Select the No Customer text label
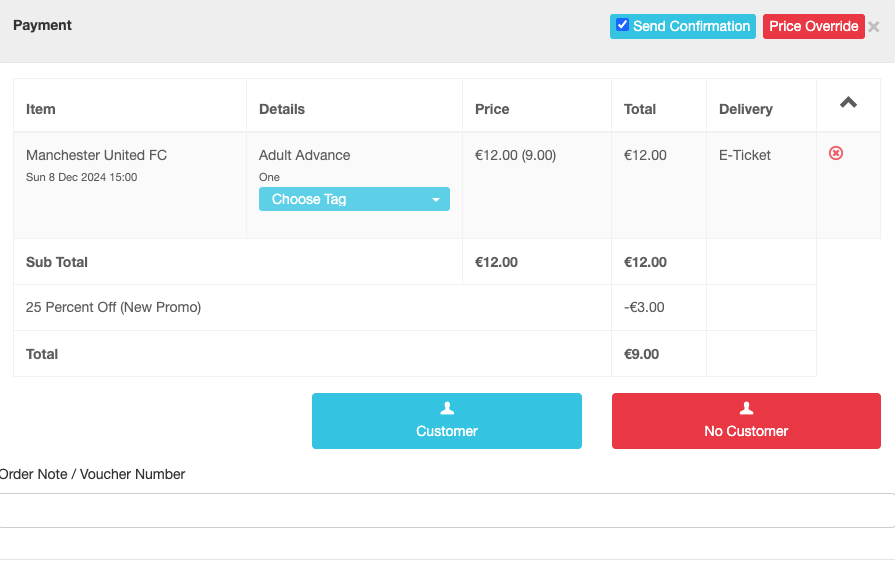 tap(746, 431)
